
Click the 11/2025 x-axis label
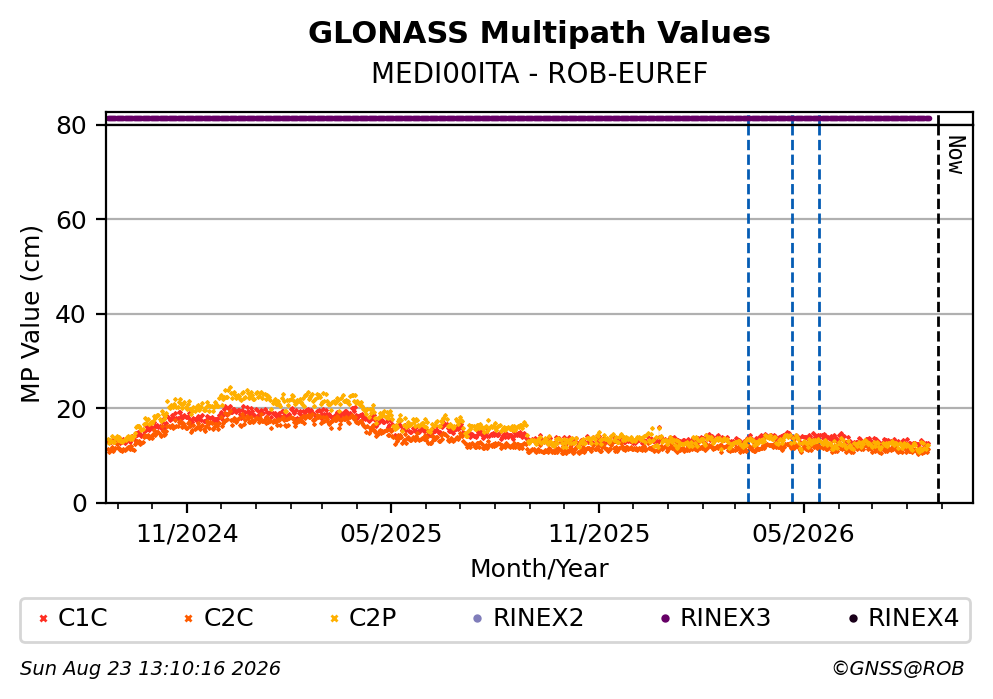pyautogui.click(x=598, y=534)
